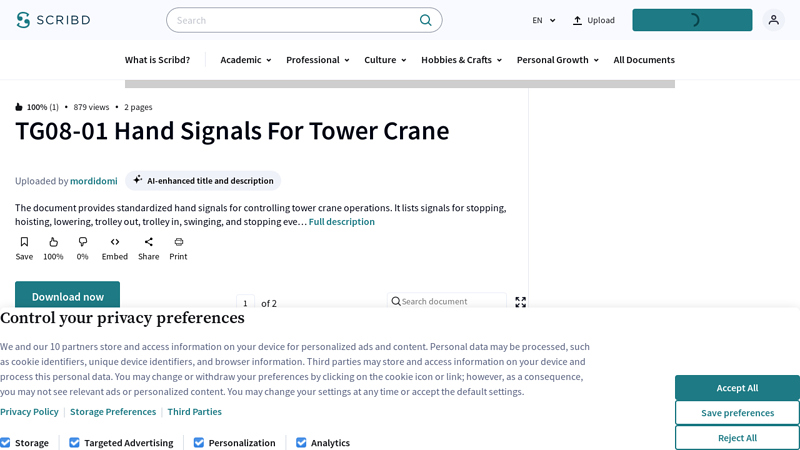
Task: Click the loading teal header button
Action: pyautogui.click(x=692, y=20)
